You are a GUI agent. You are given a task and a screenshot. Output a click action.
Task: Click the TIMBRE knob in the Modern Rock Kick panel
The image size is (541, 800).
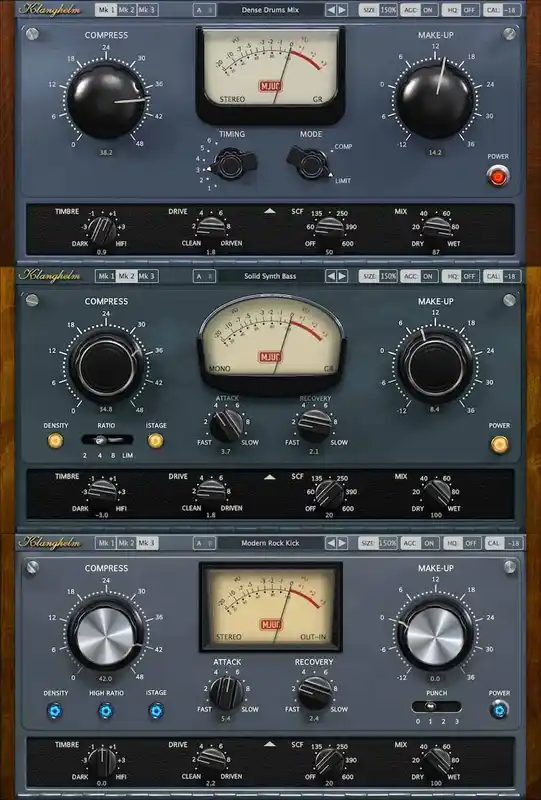102,763
